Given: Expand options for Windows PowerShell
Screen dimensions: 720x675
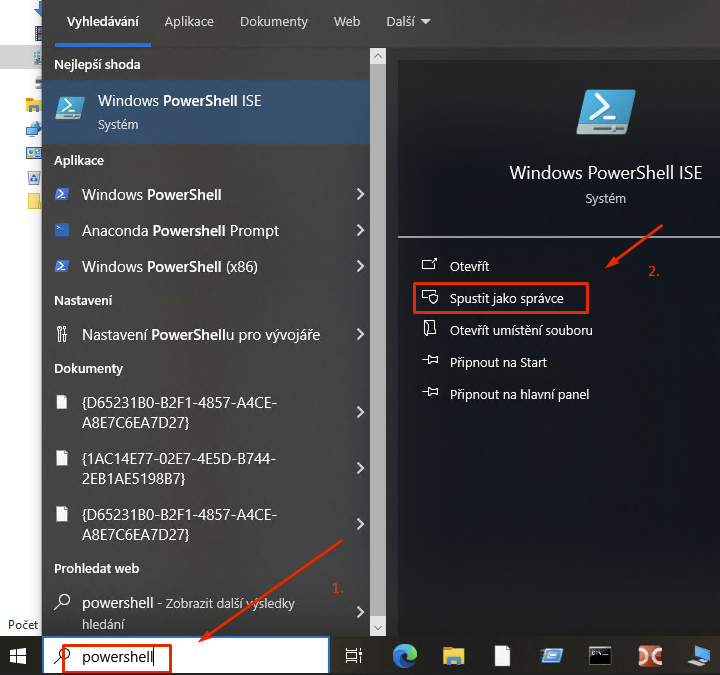Looking at the screenshot, I should (360, 194).
